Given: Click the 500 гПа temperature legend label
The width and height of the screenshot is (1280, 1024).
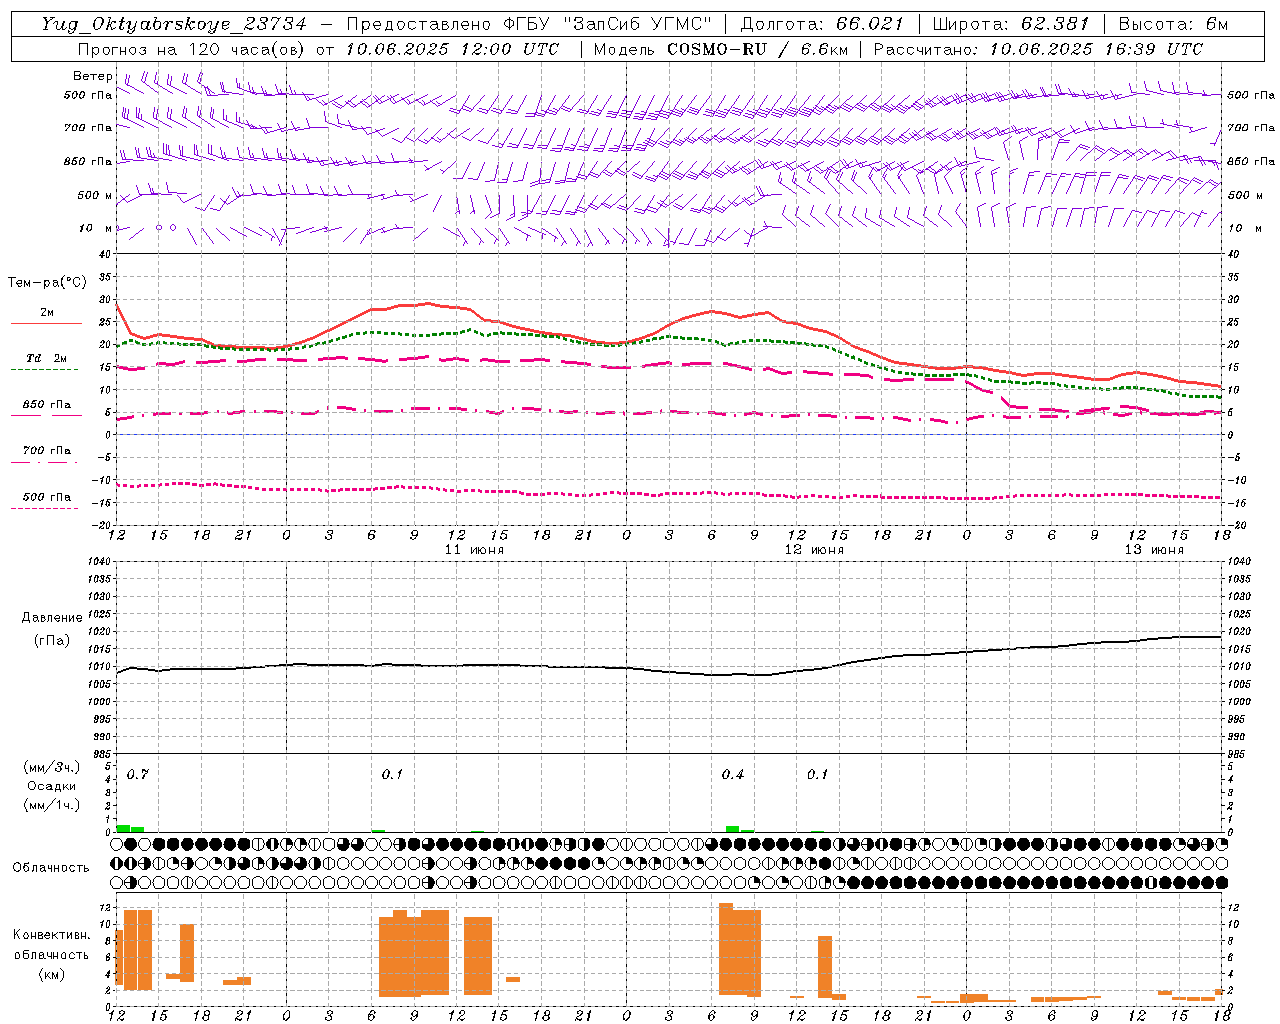Looking at the screenshot, I should point(47,496).
